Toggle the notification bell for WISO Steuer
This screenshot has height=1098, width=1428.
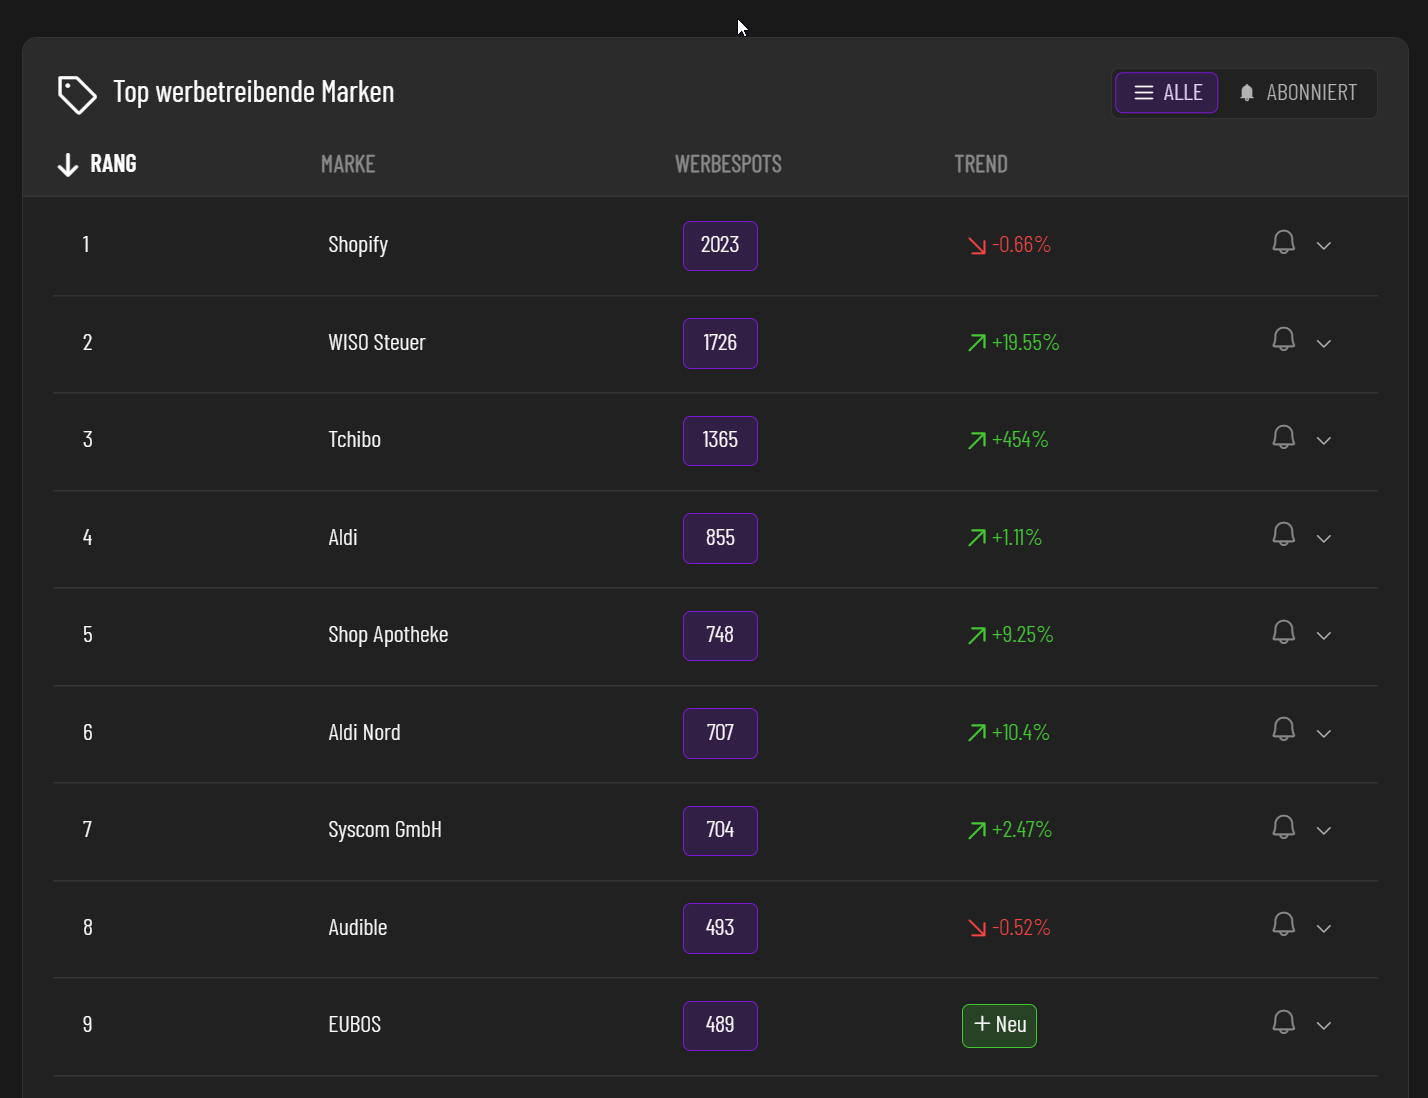coord(1283,339)
